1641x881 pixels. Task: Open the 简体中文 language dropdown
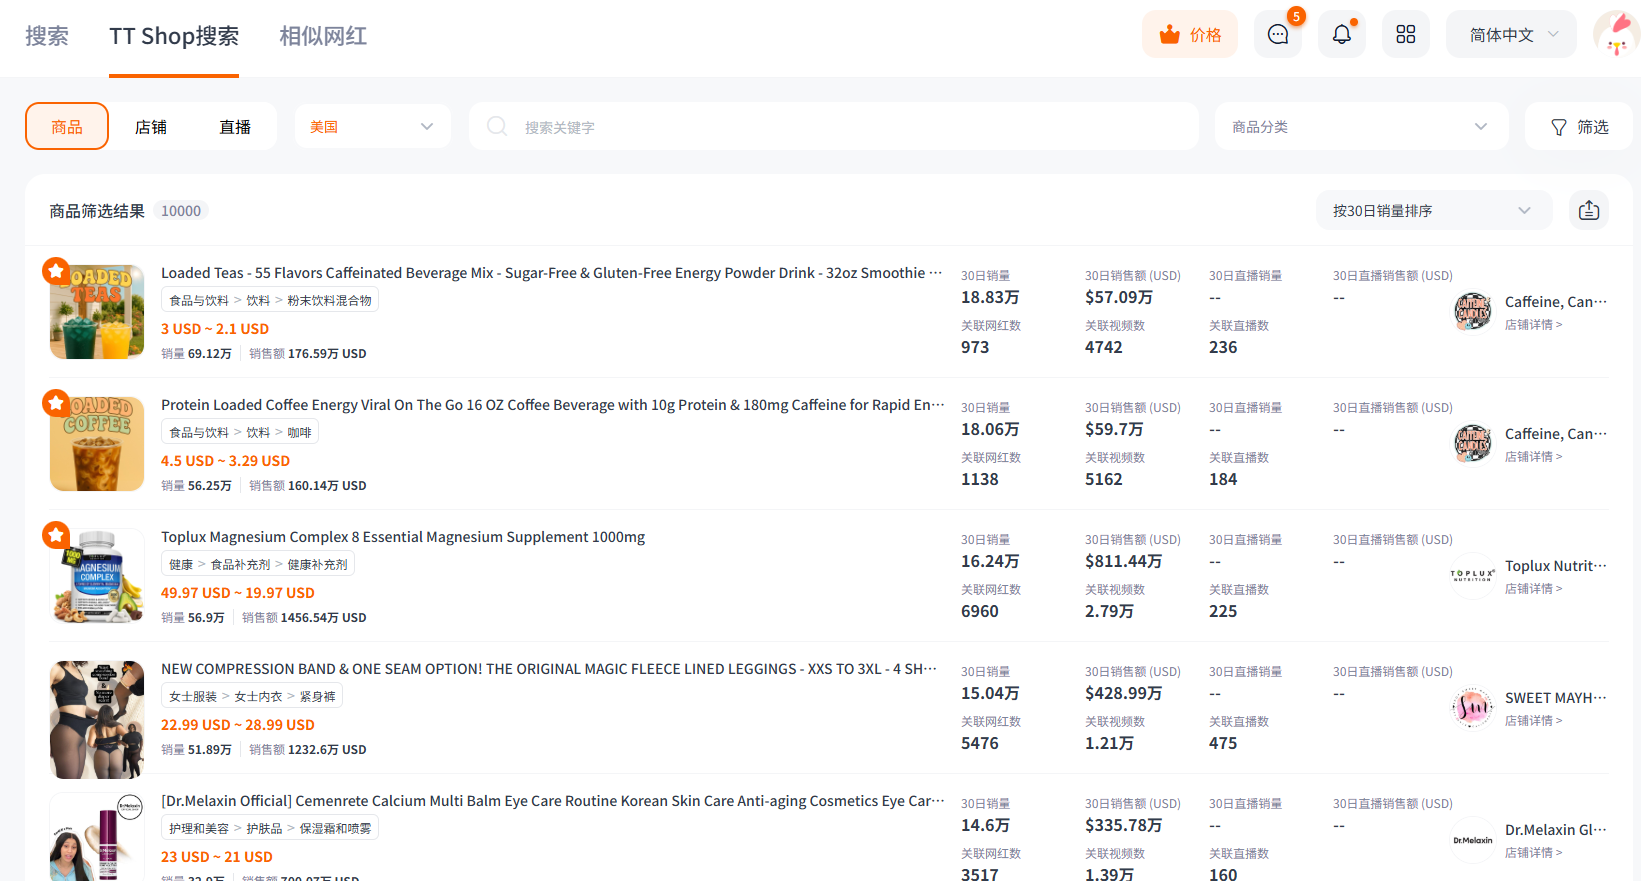(x=1511, y=35)
